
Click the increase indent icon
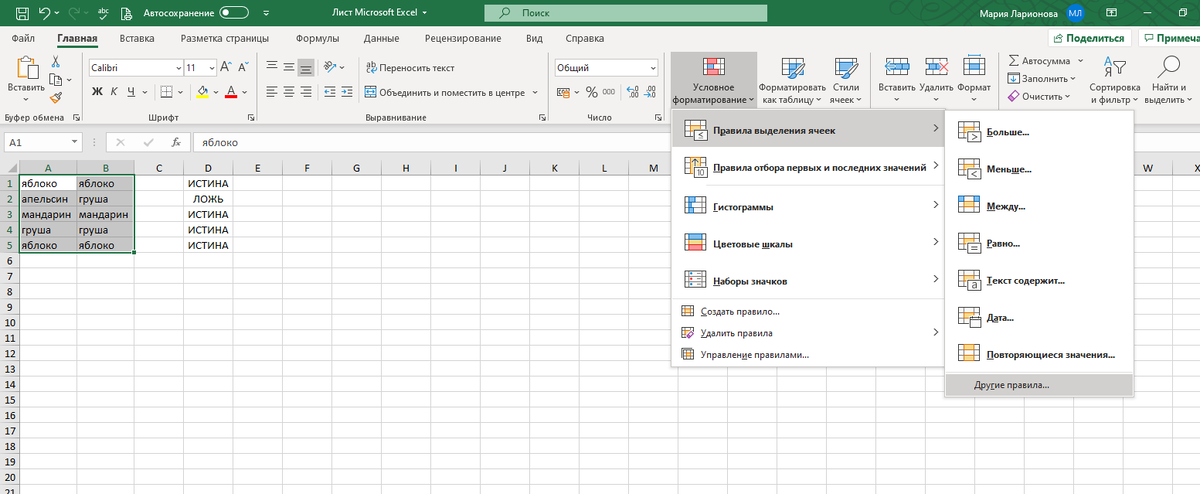(347, 92)
